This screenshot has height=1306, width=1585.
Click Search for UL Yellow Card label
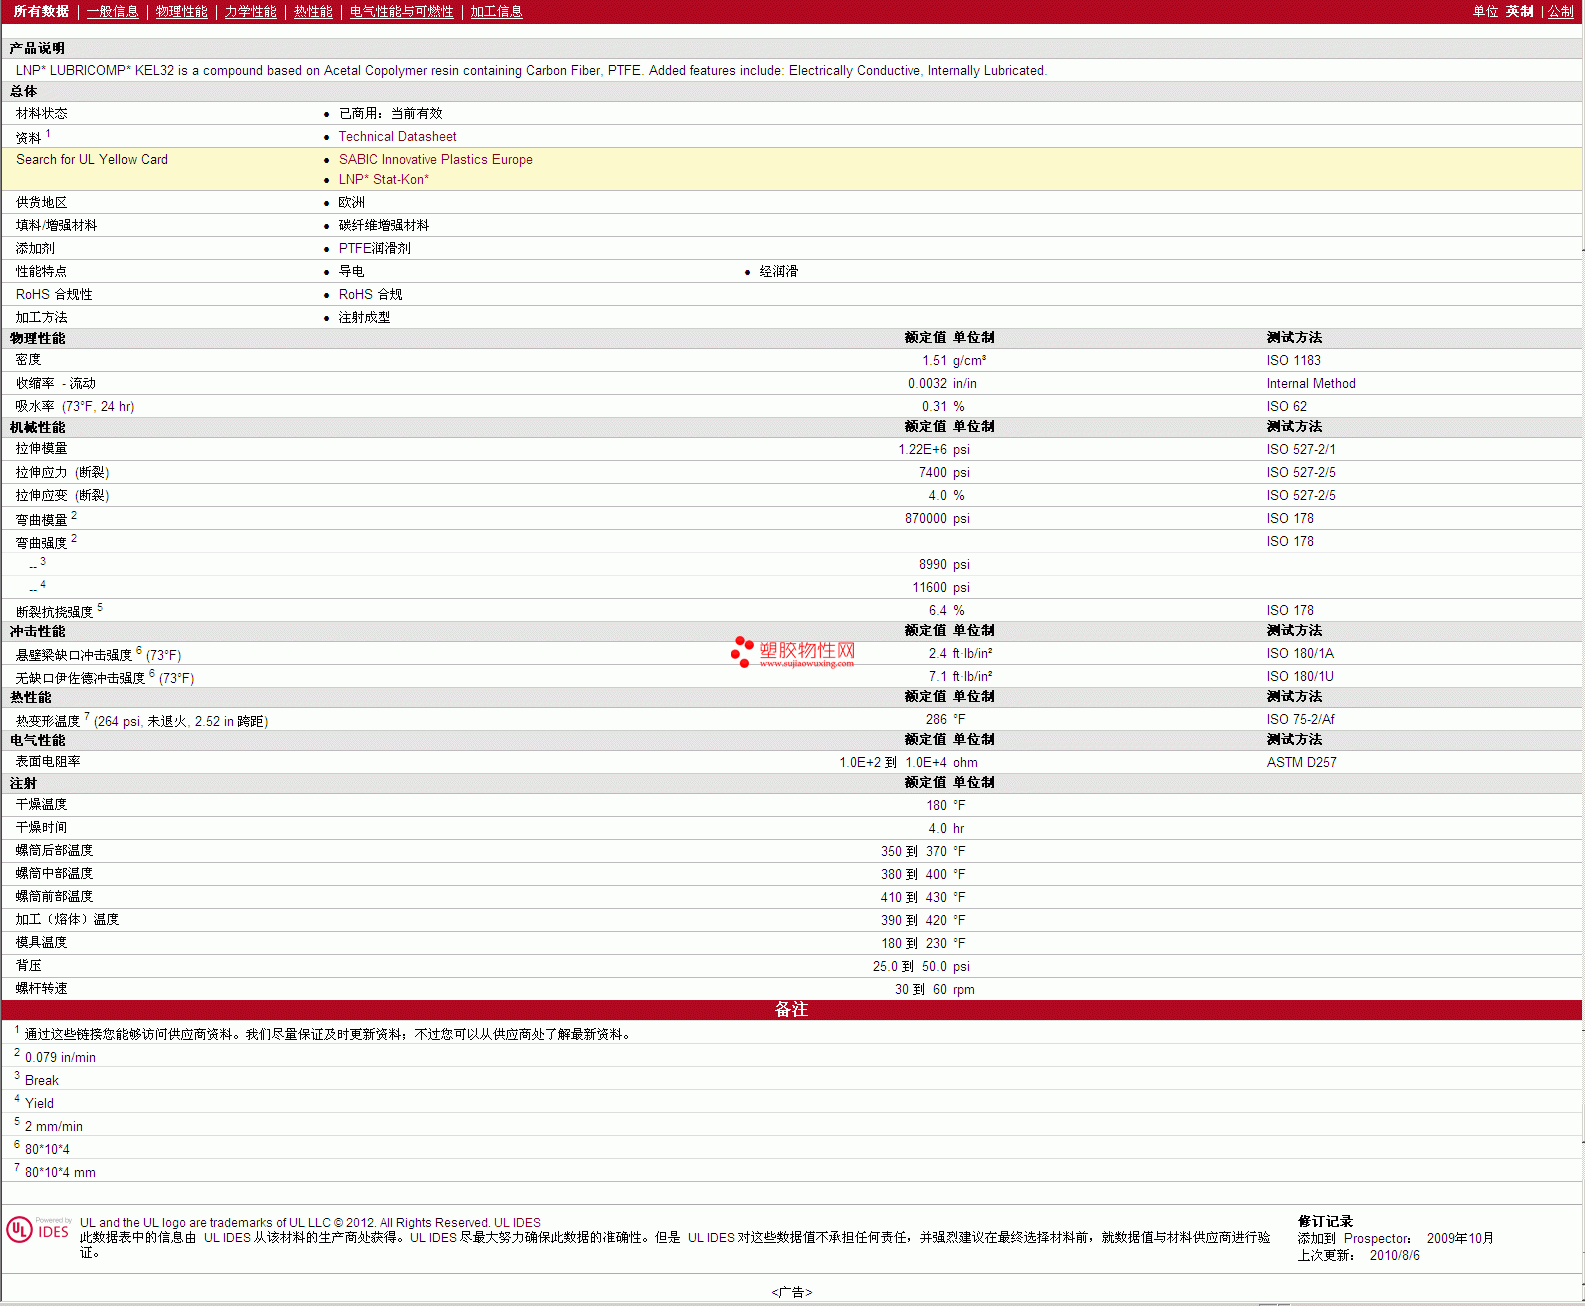click(x=92, y=159)
